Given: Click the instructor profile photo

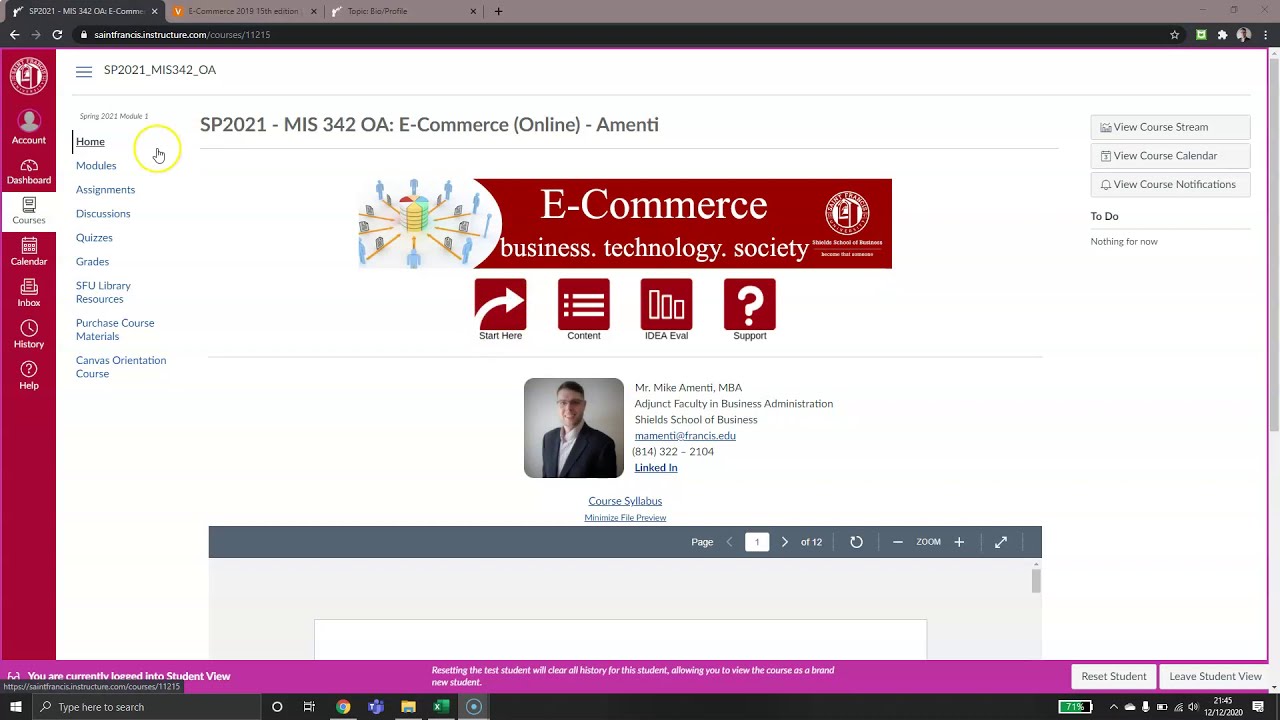Looking at the screenshot, I should [574, 428].
